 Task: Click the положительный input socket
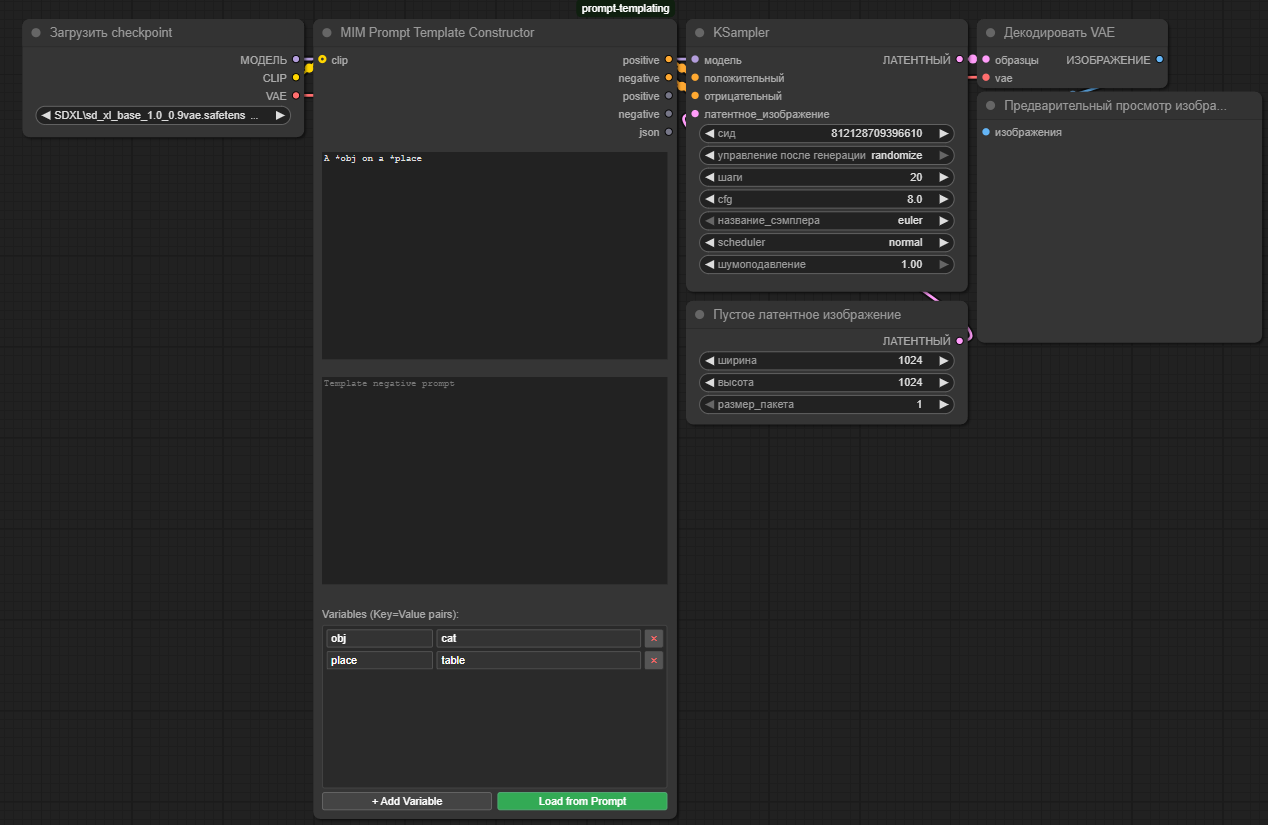tap(695, 78)
